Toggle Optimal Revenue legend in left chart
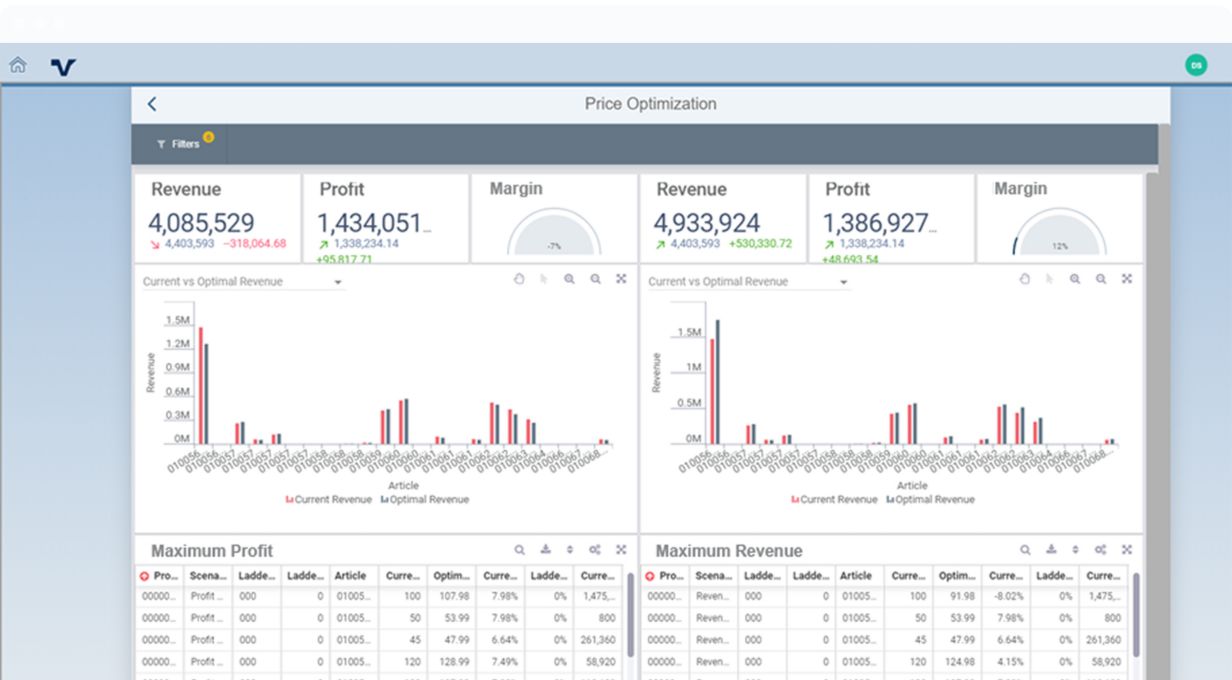 [x=424, y=500]
